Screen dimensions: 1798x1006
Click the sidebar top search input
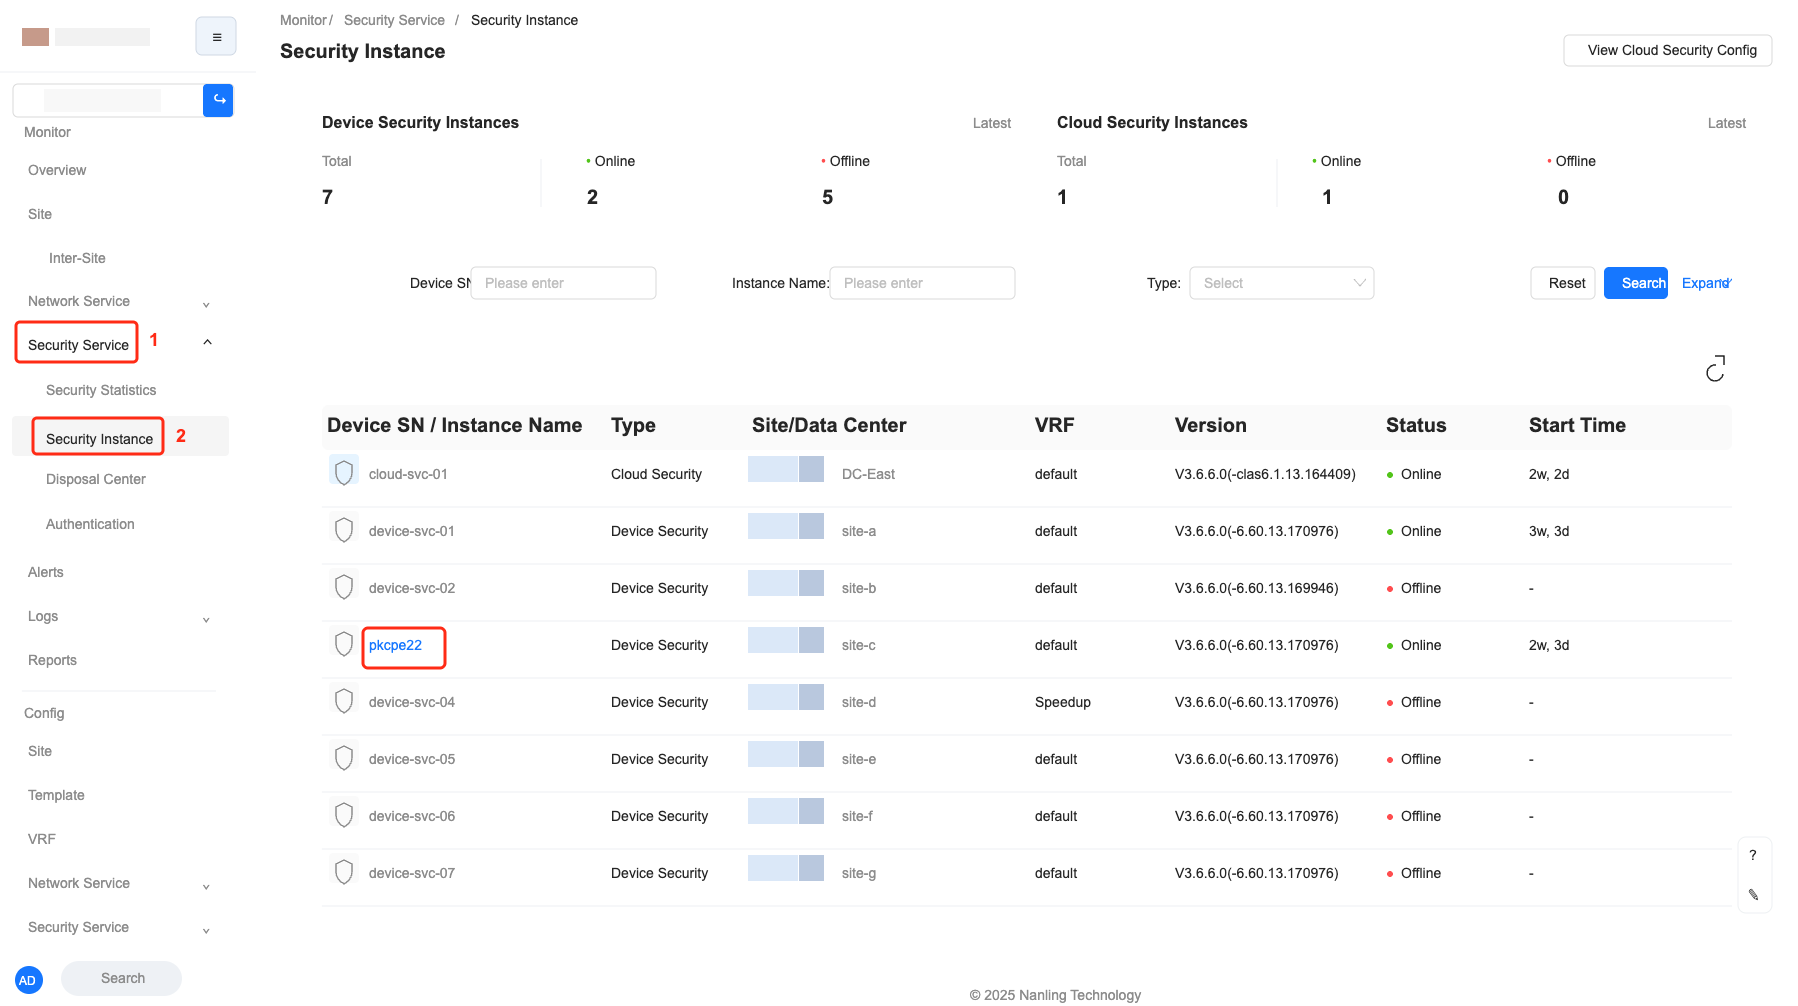108,100
